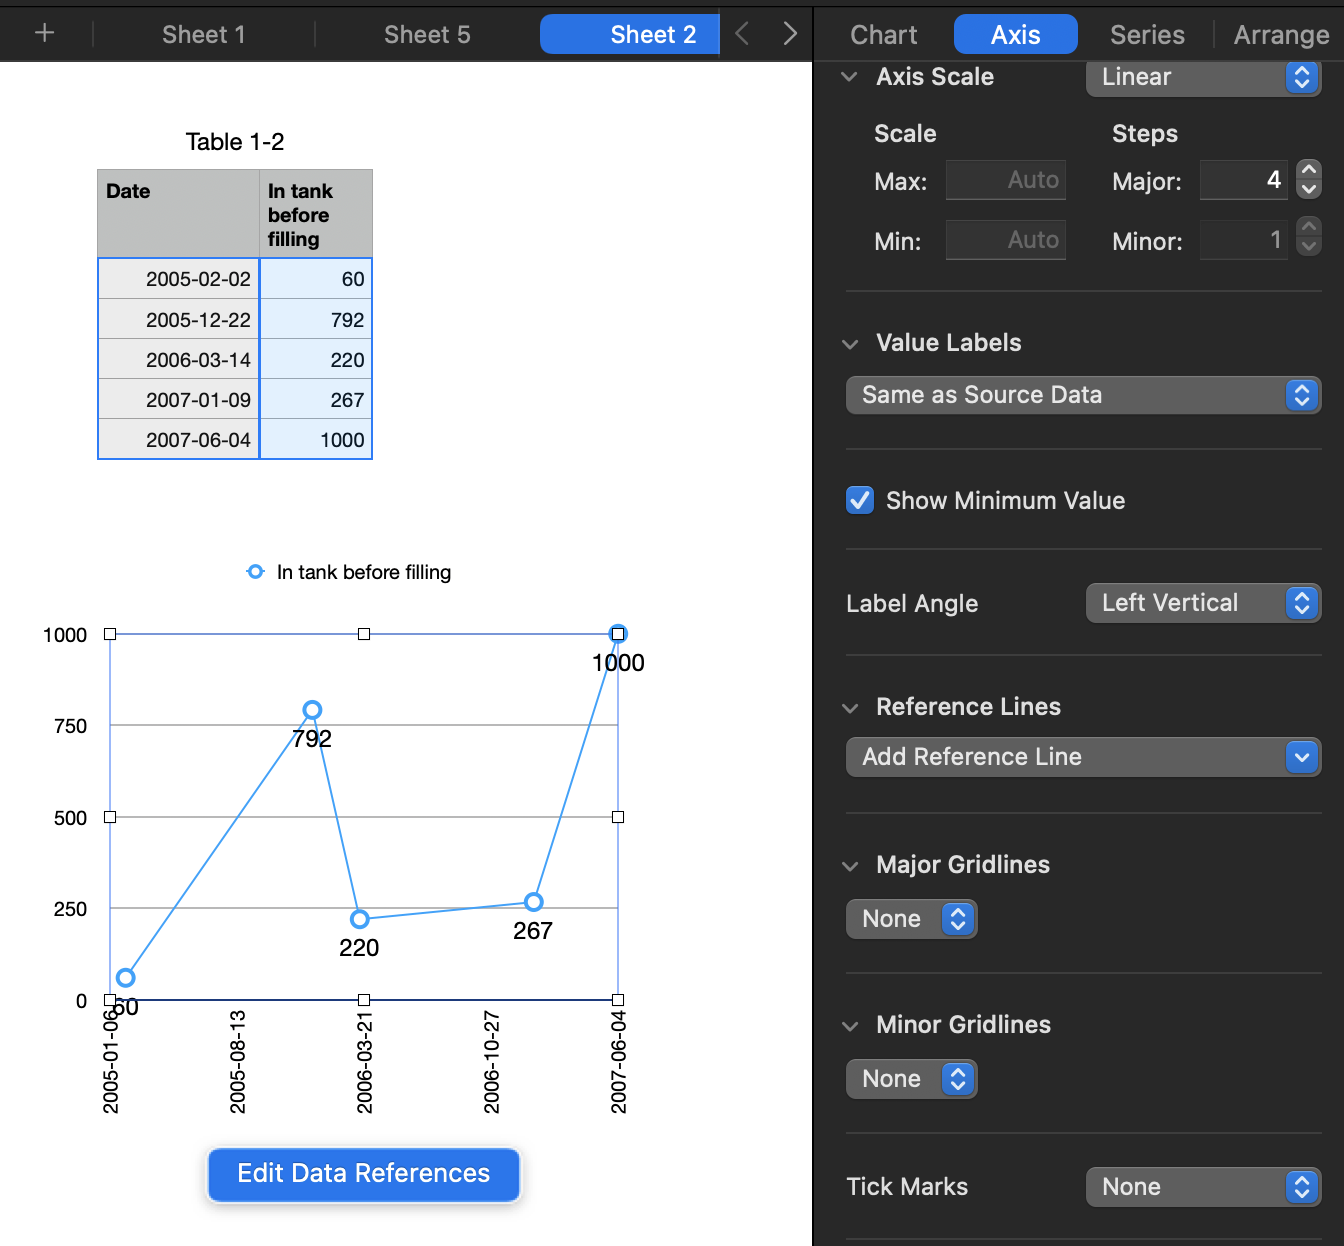Collapse the Value Labels section

[x=850, y=344]
